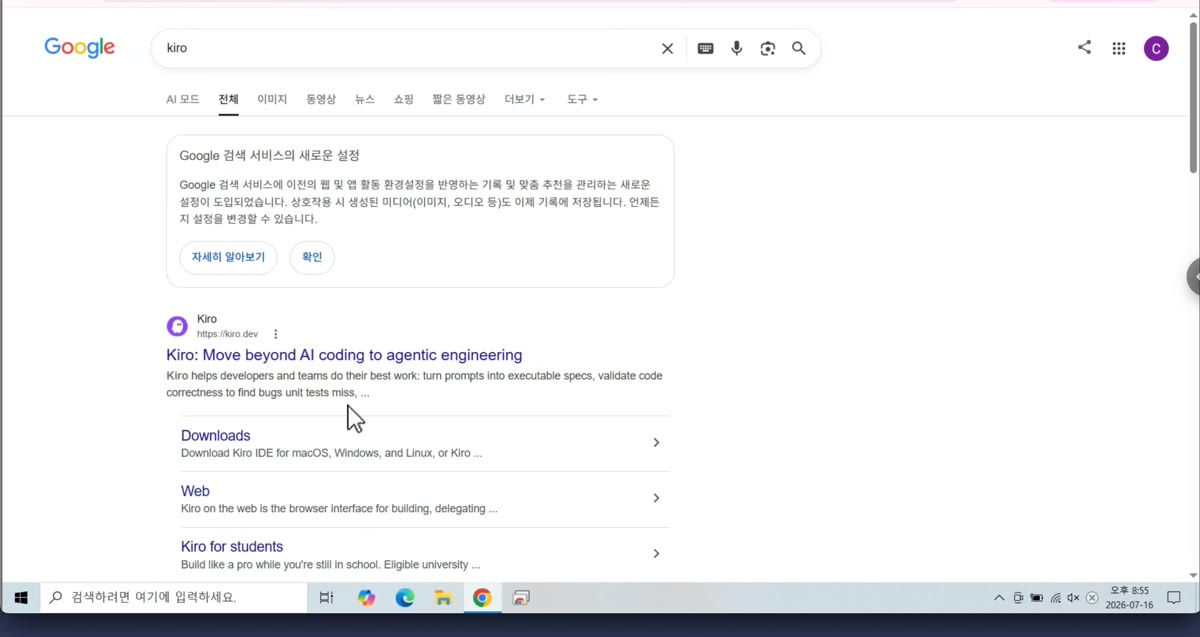Switch to Chrome in the taskbar
Screen dimensions: 1200x637
(x=482, y=598)
